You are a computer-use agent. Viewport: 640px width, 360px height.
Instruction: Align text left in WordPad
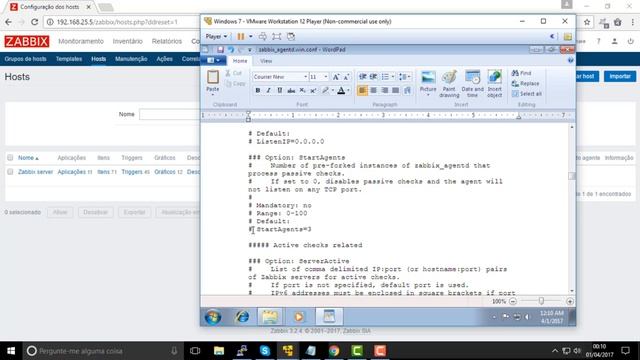click(x=362, y=90)
